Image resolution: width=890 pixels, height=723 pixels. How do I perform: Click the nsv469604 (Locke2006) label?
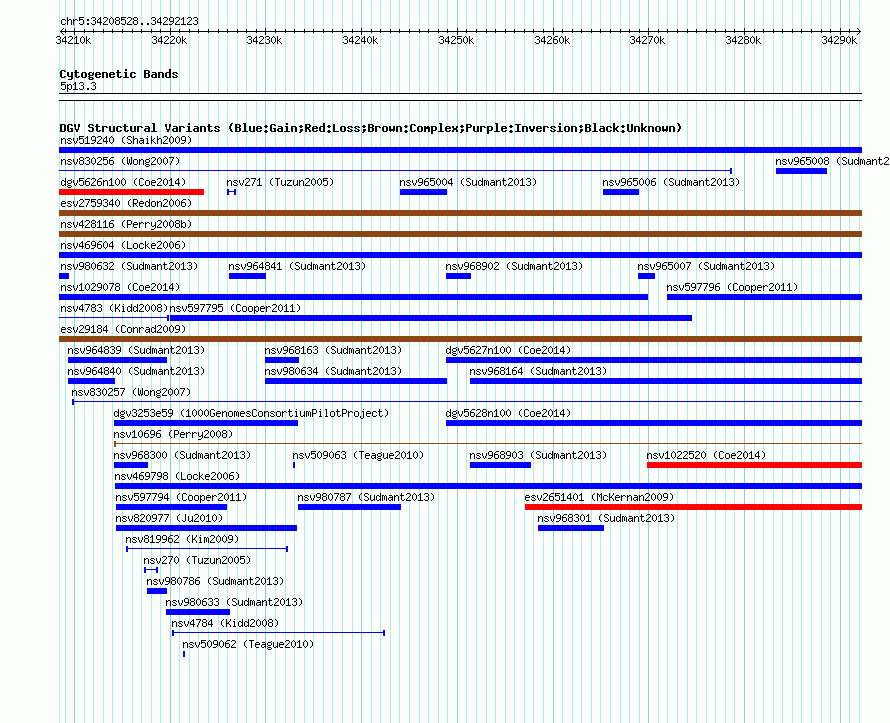(x=123, y=245)
